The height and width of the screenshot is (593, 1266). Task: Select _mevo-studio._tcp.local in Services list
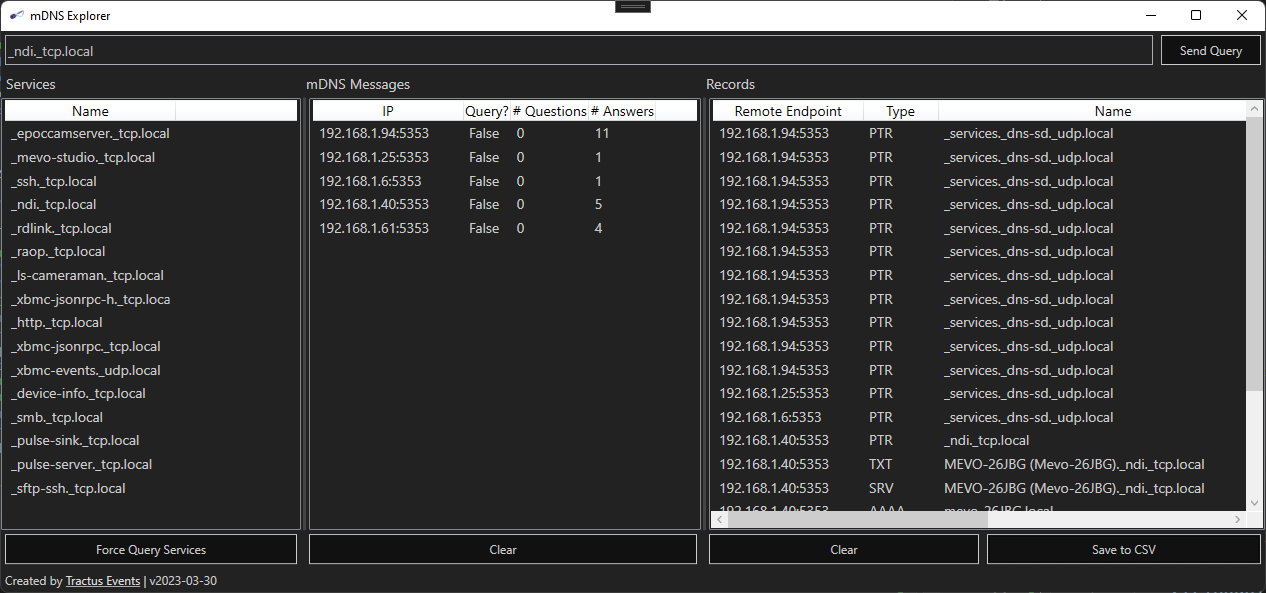point(83,157)
